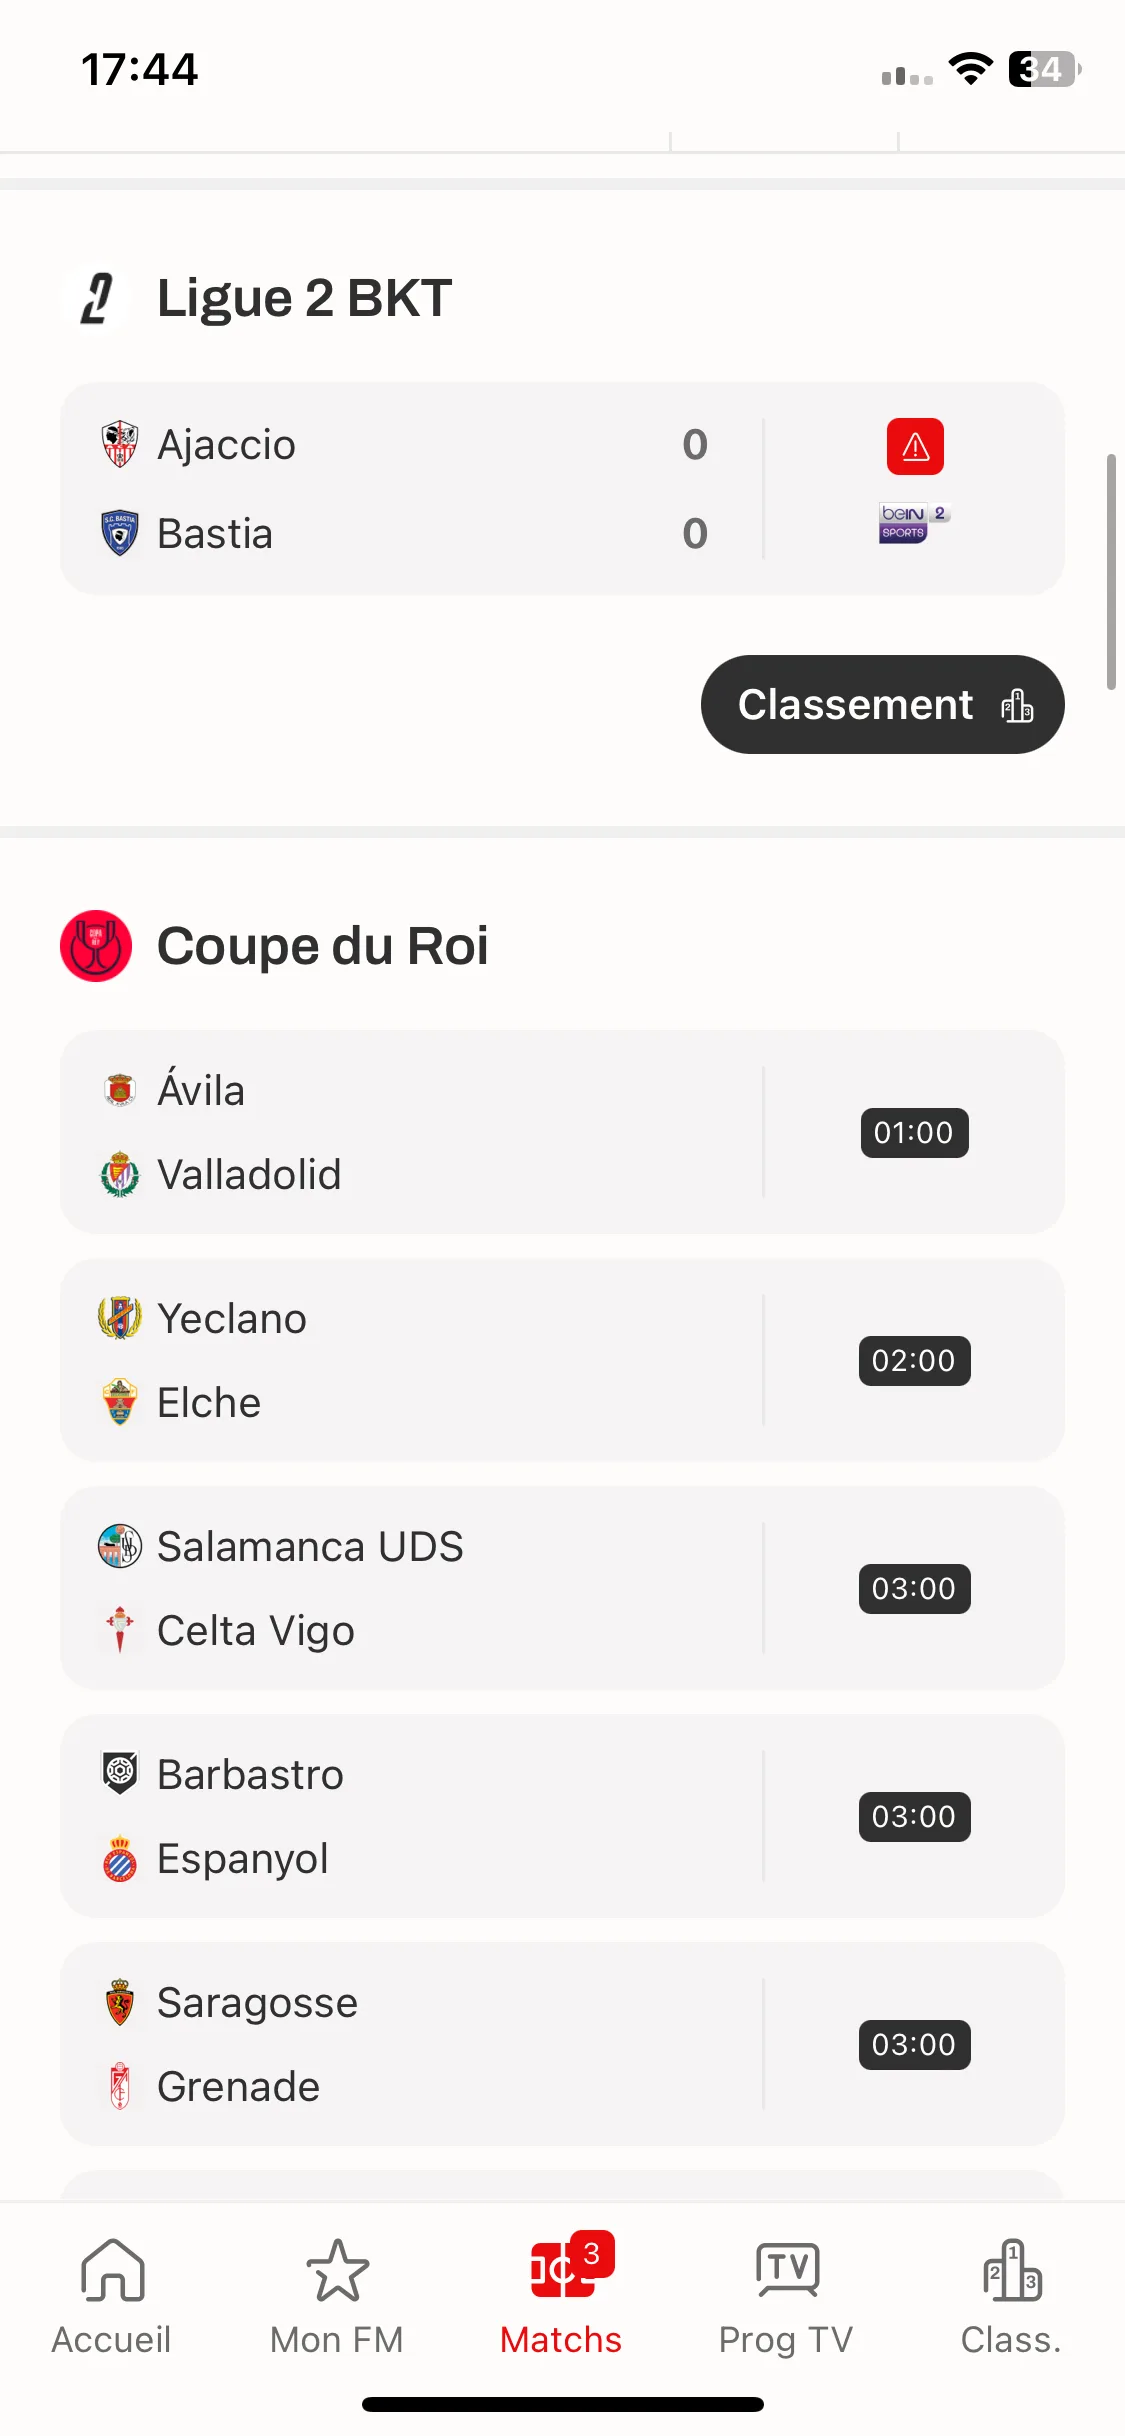The height and width of the screenshot is (2436, 1125).
Task: Open the Ligue 2 BKT heading
Action: pyautogui.click(x=305, y=298)
